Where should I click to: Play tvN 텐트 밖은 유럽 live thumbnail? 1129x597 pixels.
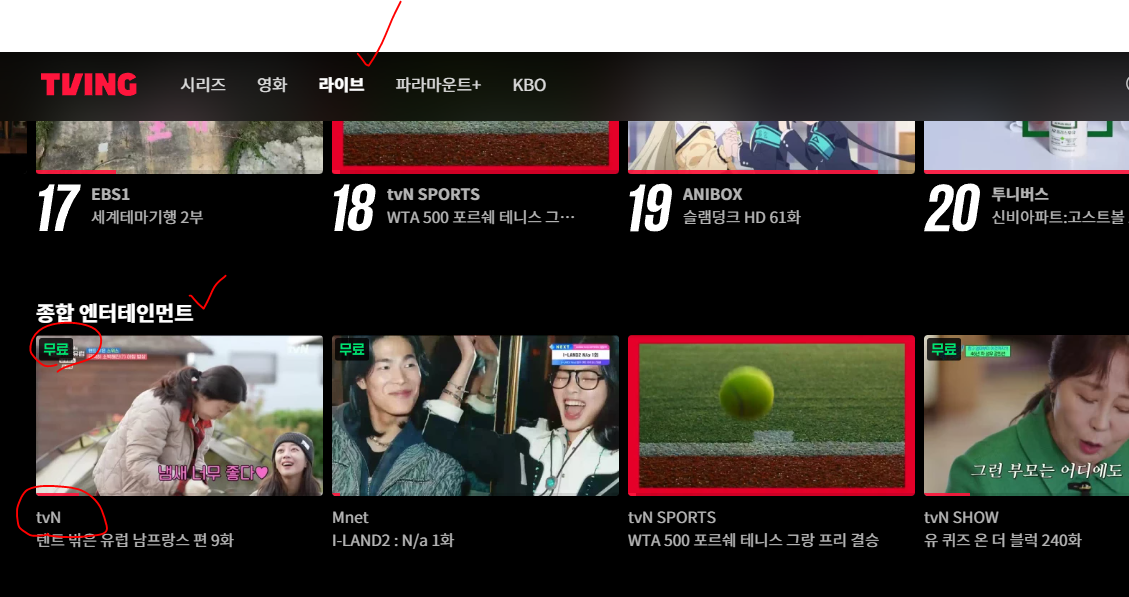pyautogui.click(x=179, y=416)
